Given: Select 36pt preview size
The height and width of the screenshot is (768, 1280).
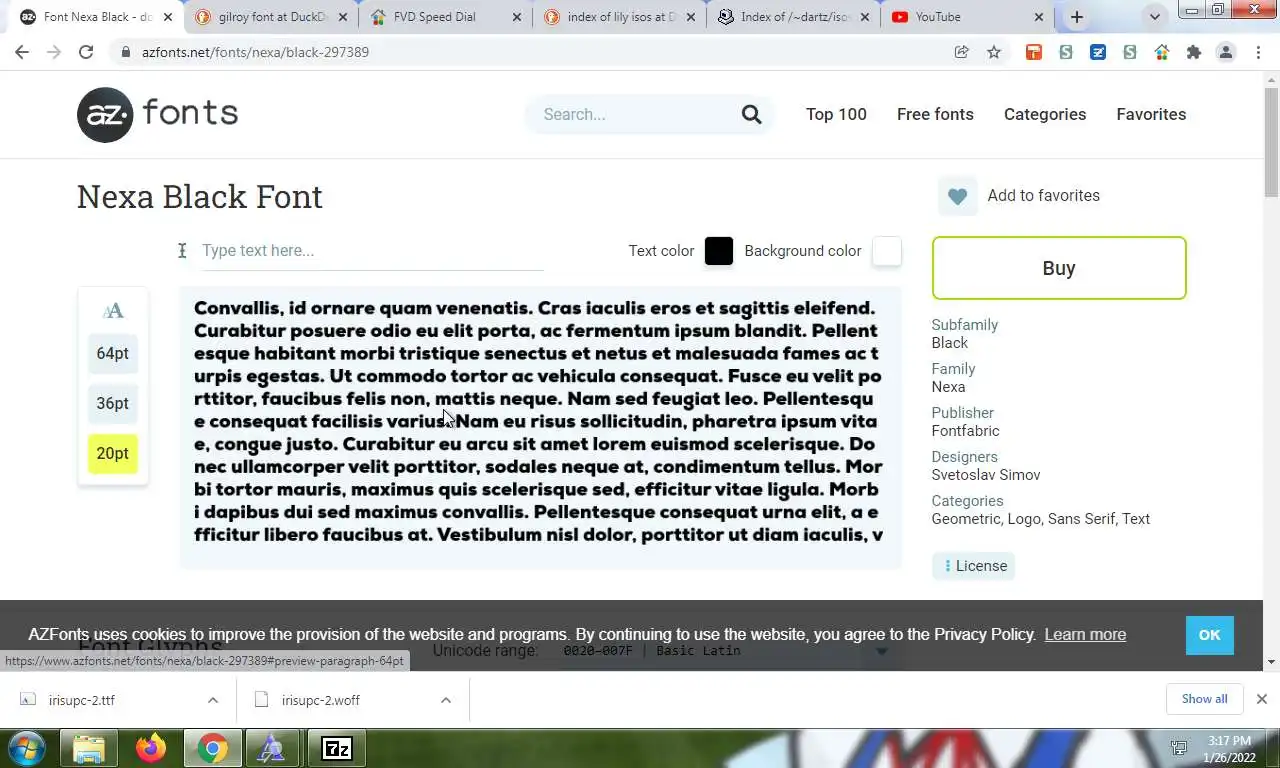Looking at the screenshot, I should point(113,403).
